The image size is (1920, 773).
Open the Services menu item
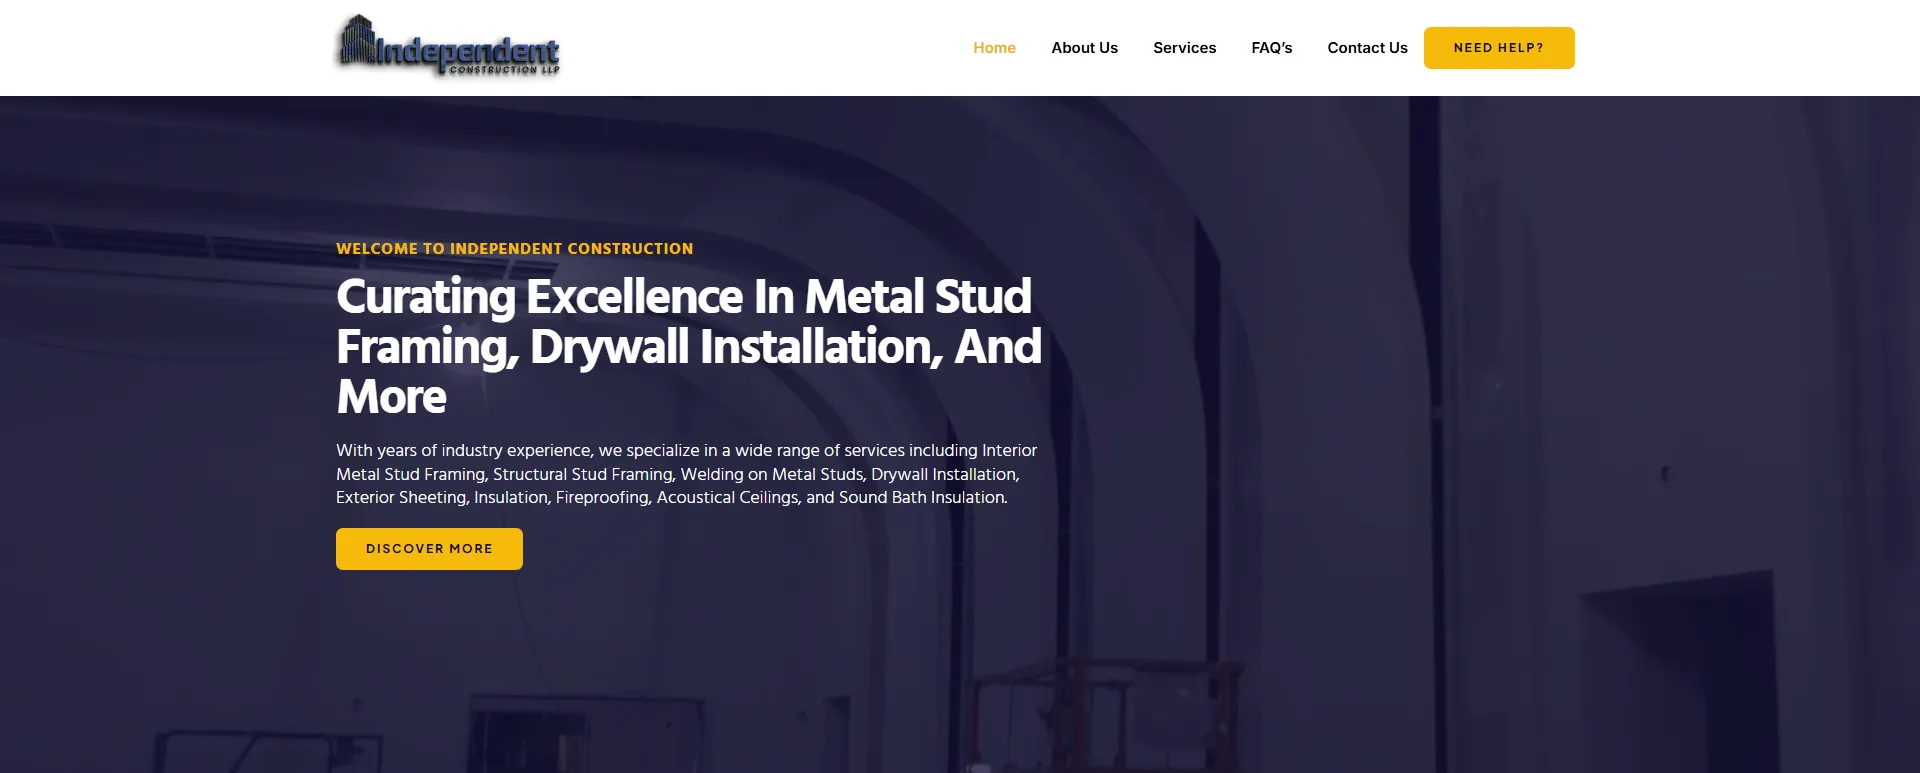(x=1184, y=48)
